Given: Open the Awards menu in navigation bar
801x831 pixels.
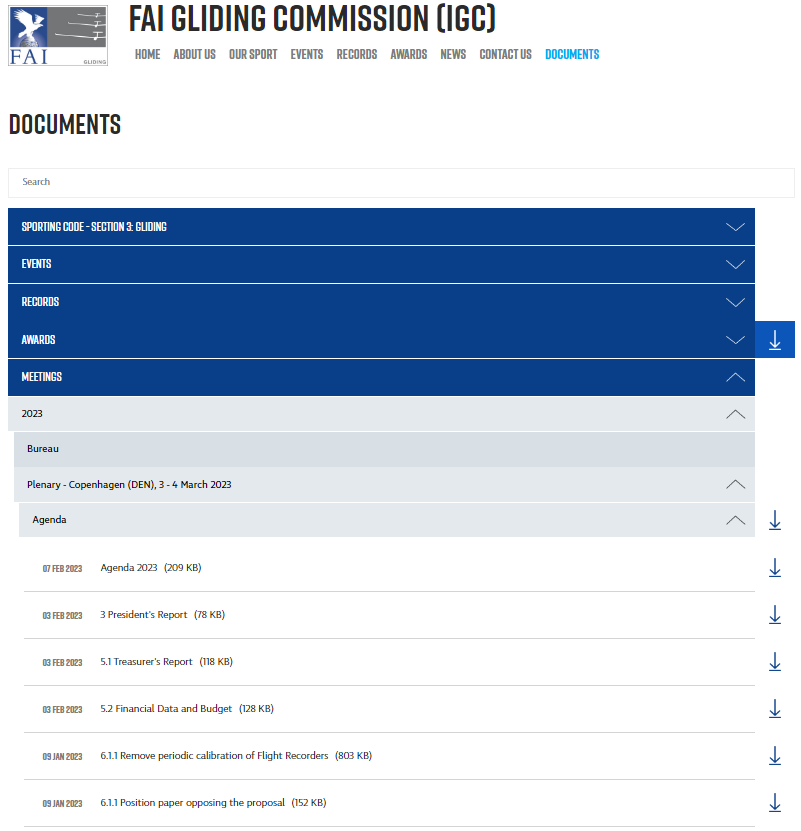Looking at the screenshot, I should pyautogui.click(x=409, y=54).
